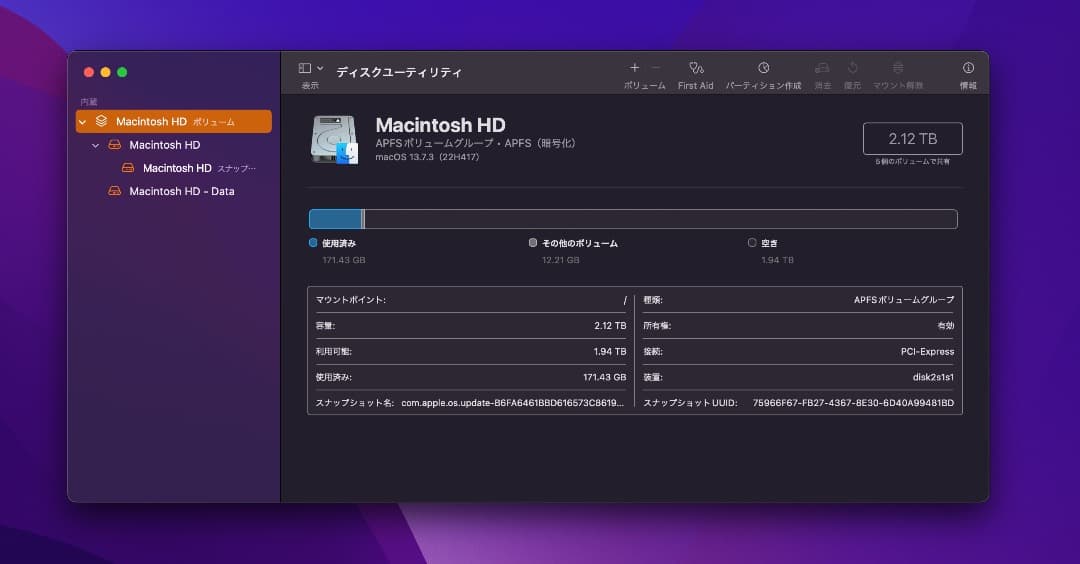Click the com.apple.os.update snapshot name

512,403
